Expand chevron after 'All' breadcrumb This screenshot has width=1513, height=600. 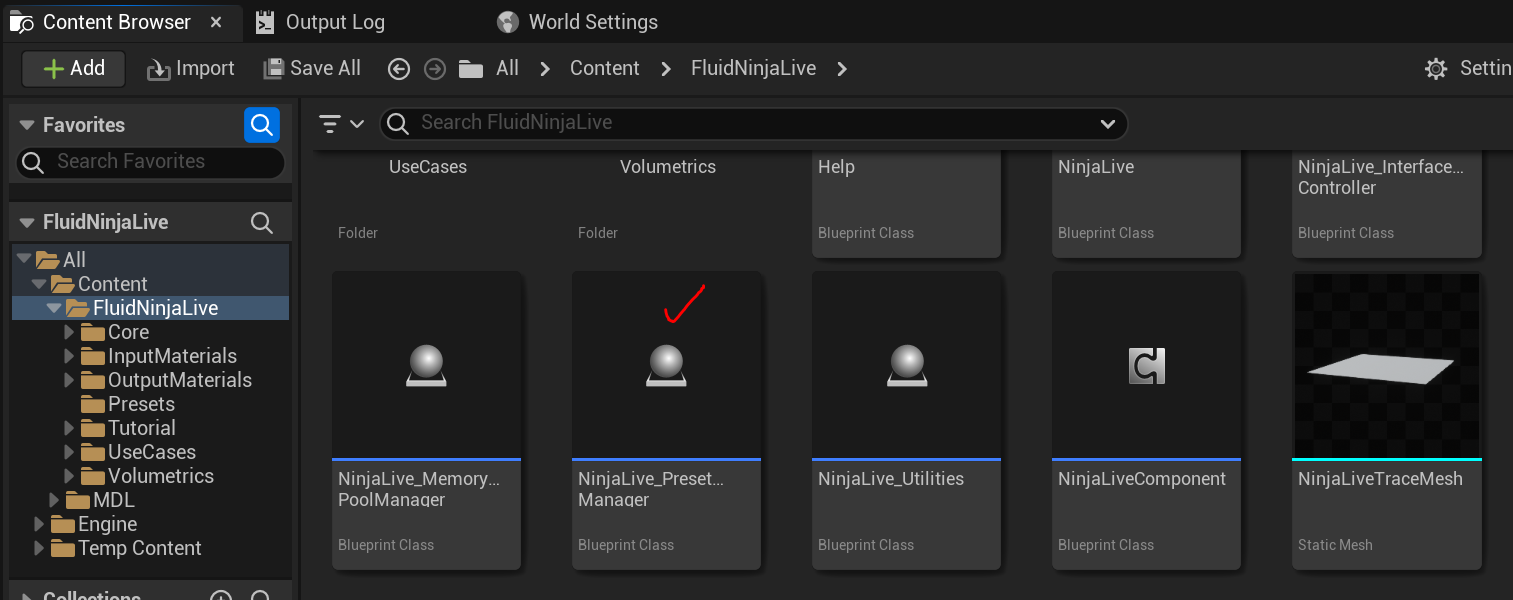(545, 68)
